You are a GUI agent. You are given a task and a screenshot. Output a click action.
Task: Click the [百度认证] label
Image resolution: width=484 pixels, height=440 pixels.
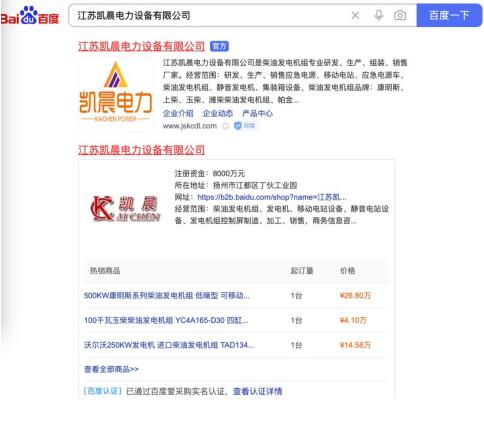pos(102,391)
